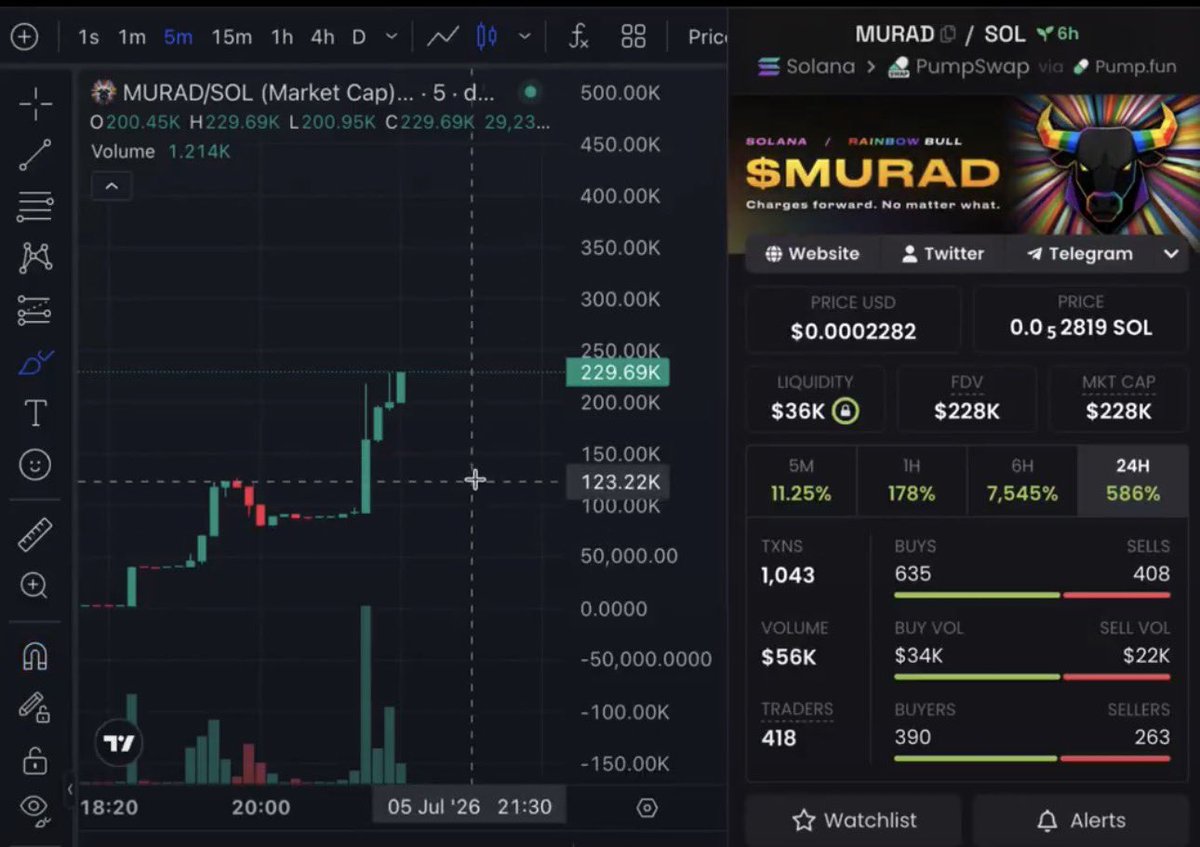Collapse the chart side panel arrow
Image resolution: width=1200 pixels, height=847 pixels.
(x=70, y=789)
